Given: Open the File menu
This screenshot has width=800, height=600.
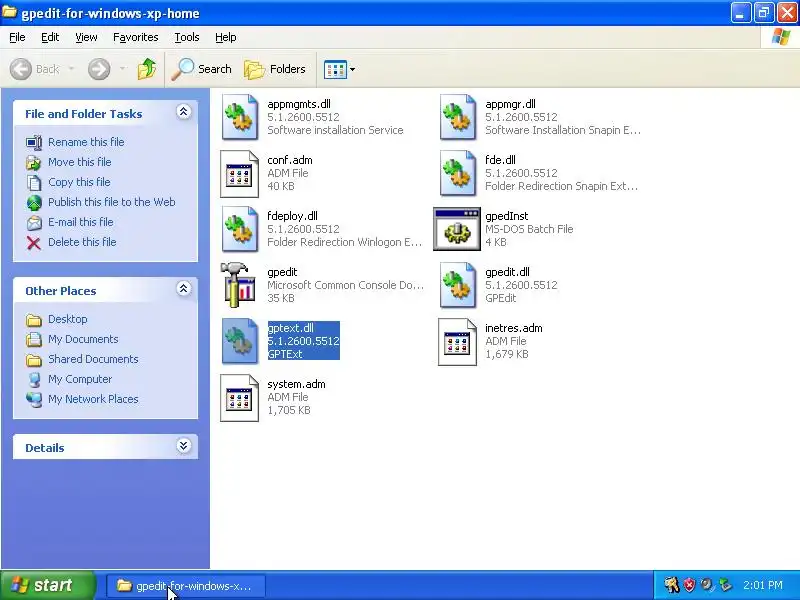Looking at the screenshot, I should click(17, 37).
